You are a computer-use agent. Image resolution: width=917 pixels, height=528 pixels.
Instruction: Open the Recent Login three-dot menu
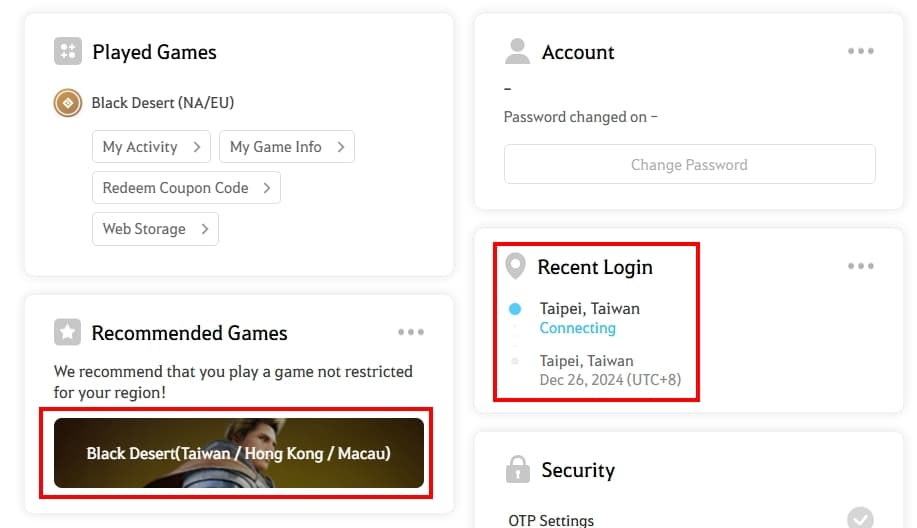click(x=861, y=266)
